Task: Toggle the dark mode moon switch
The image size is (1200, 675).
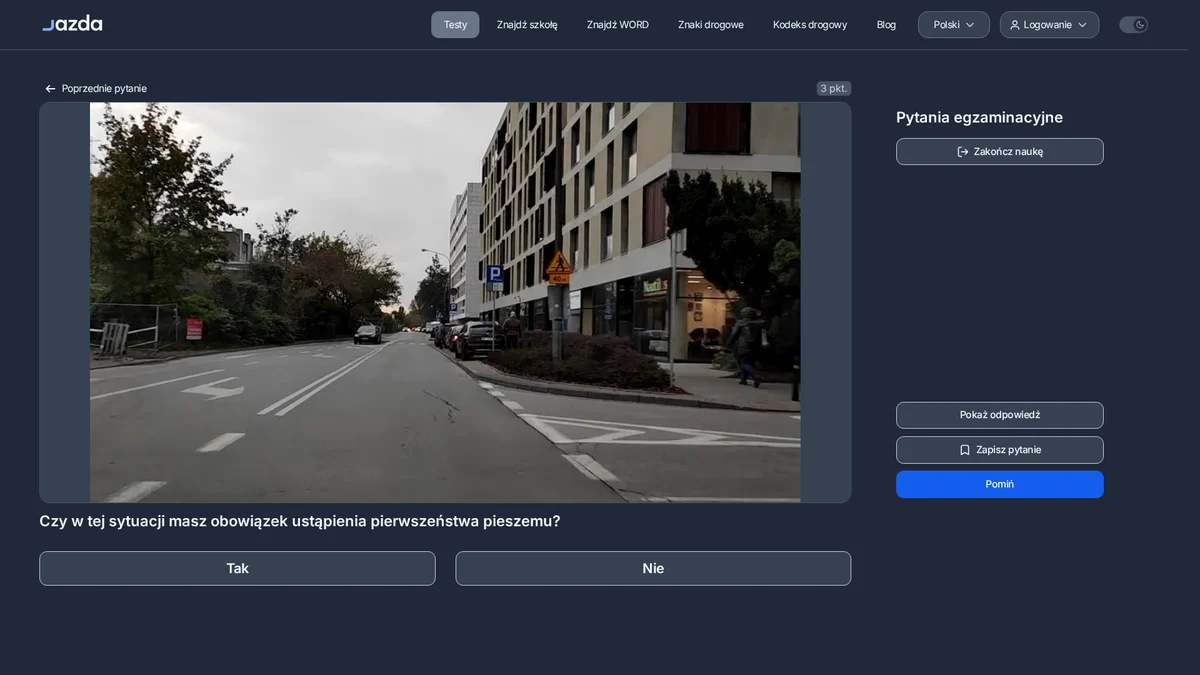Action: [x=1133, y=25]
